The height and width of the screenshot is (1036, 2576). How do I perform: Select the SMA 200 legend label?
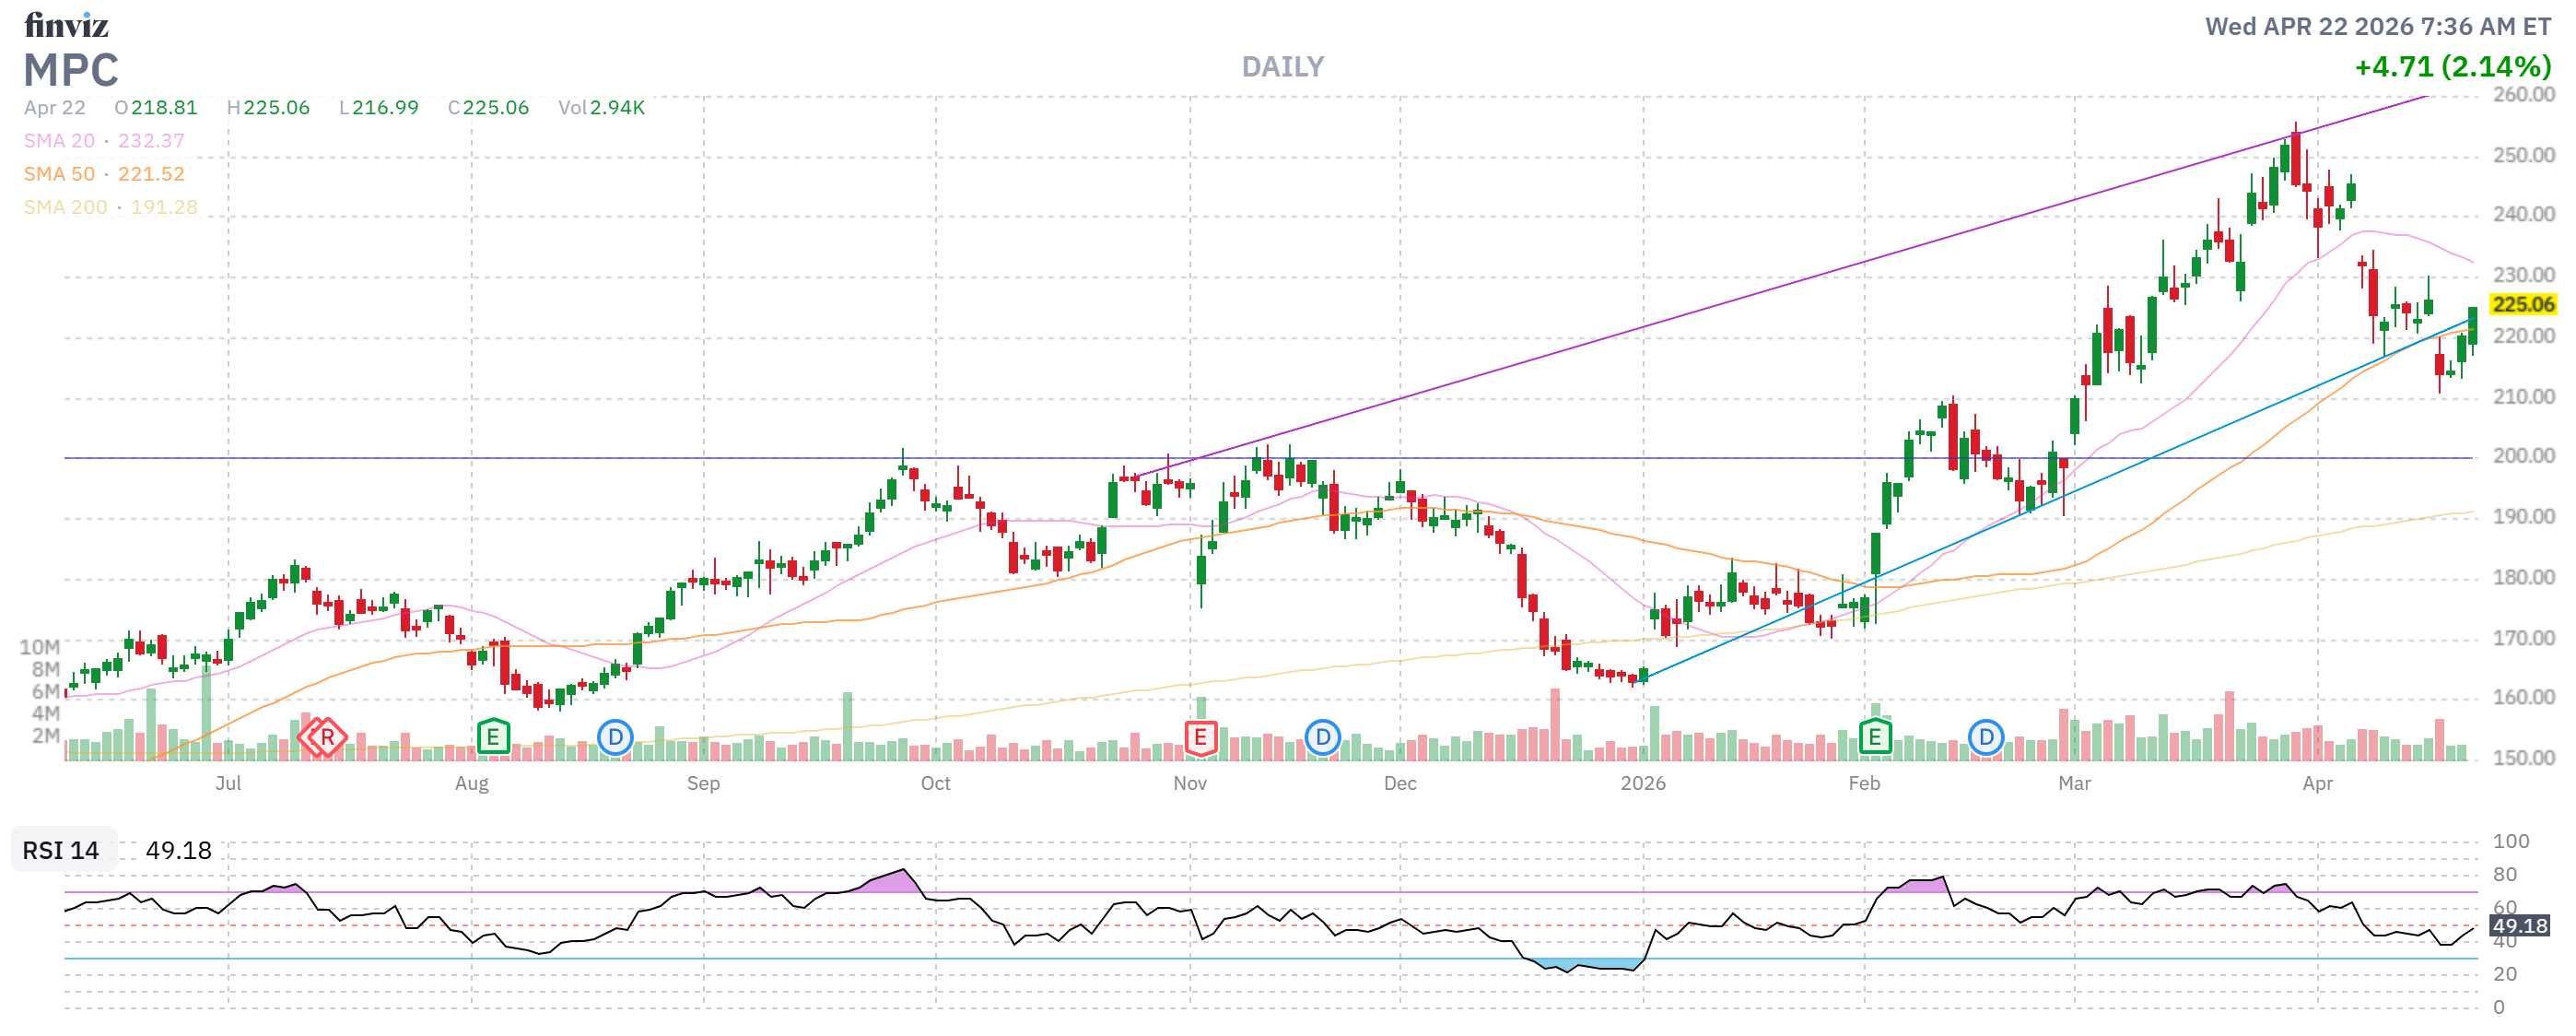click(65, 207)
